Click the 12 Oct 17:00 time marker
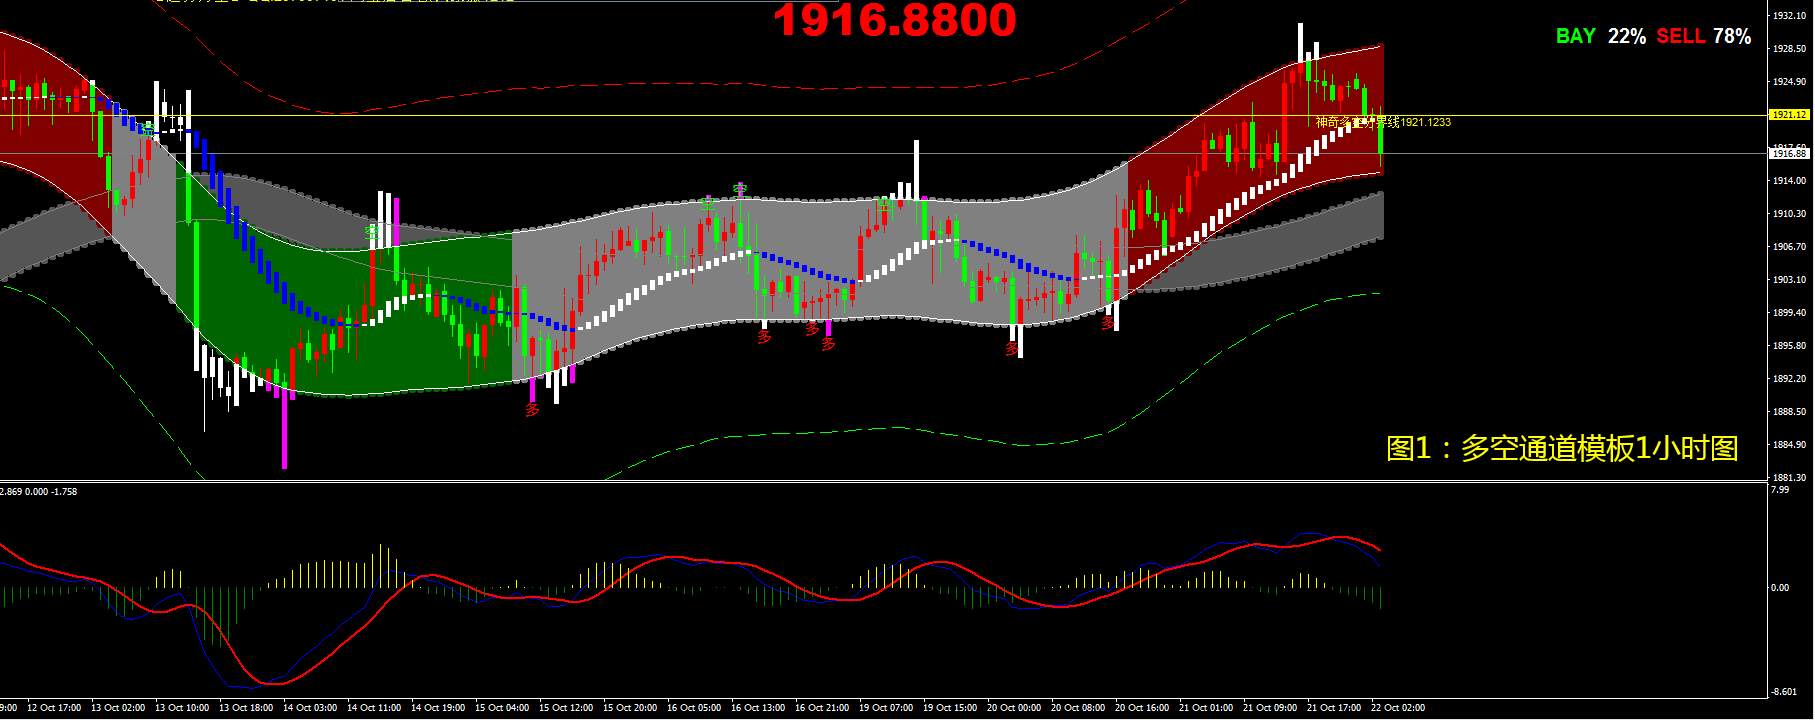1815x720 pixels. coord(54,708)
